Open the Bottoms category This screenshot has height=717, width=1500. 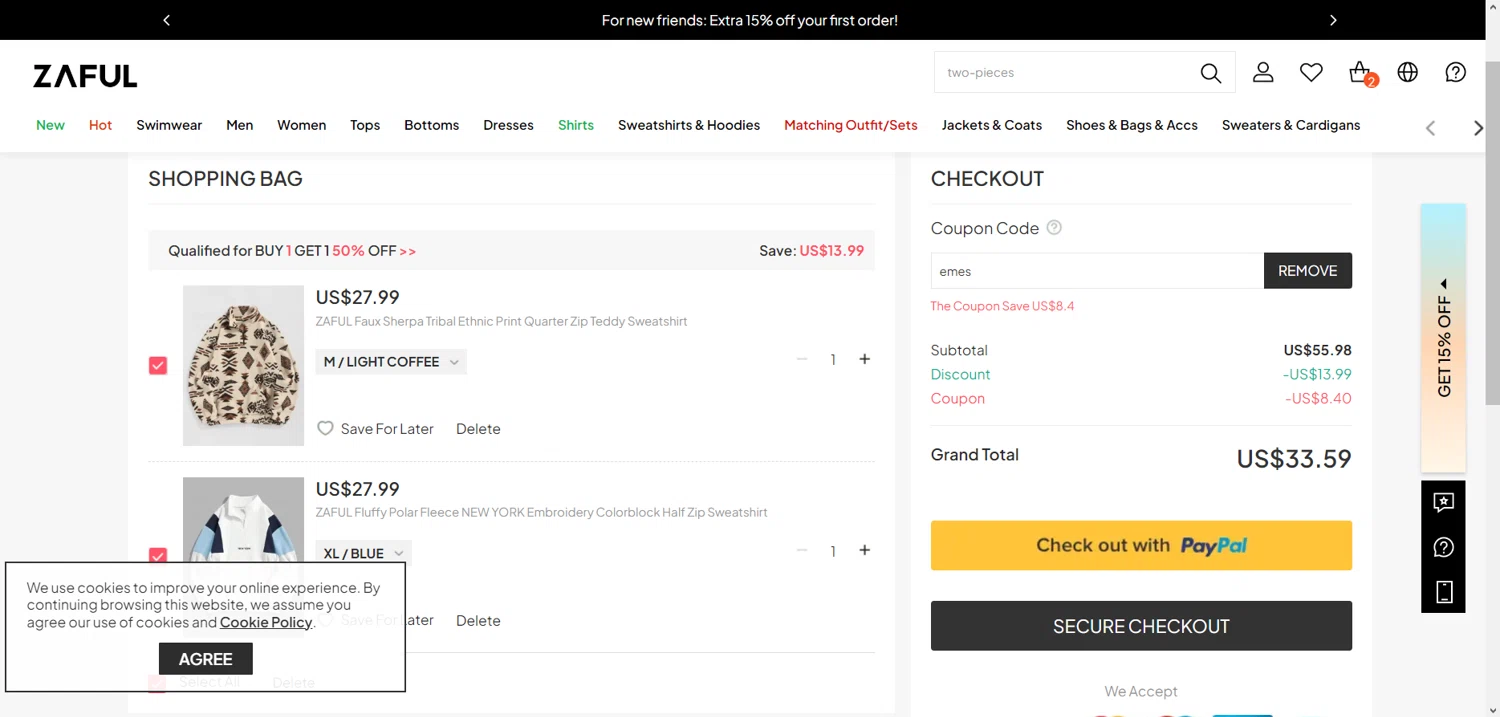pyautogui.click(x=431, y=125)
